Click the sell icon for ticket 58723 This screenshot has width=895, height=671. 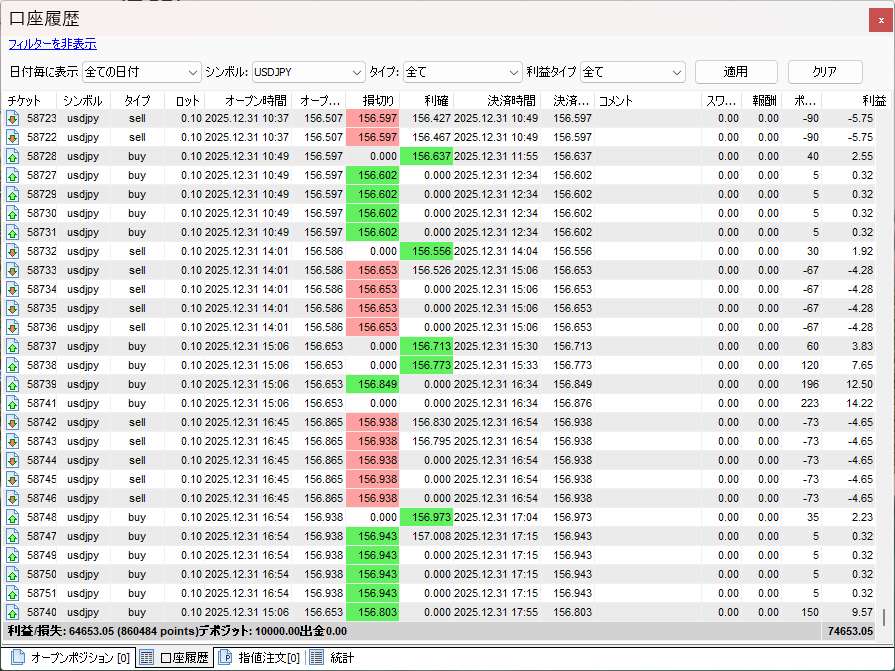point(12,118)
